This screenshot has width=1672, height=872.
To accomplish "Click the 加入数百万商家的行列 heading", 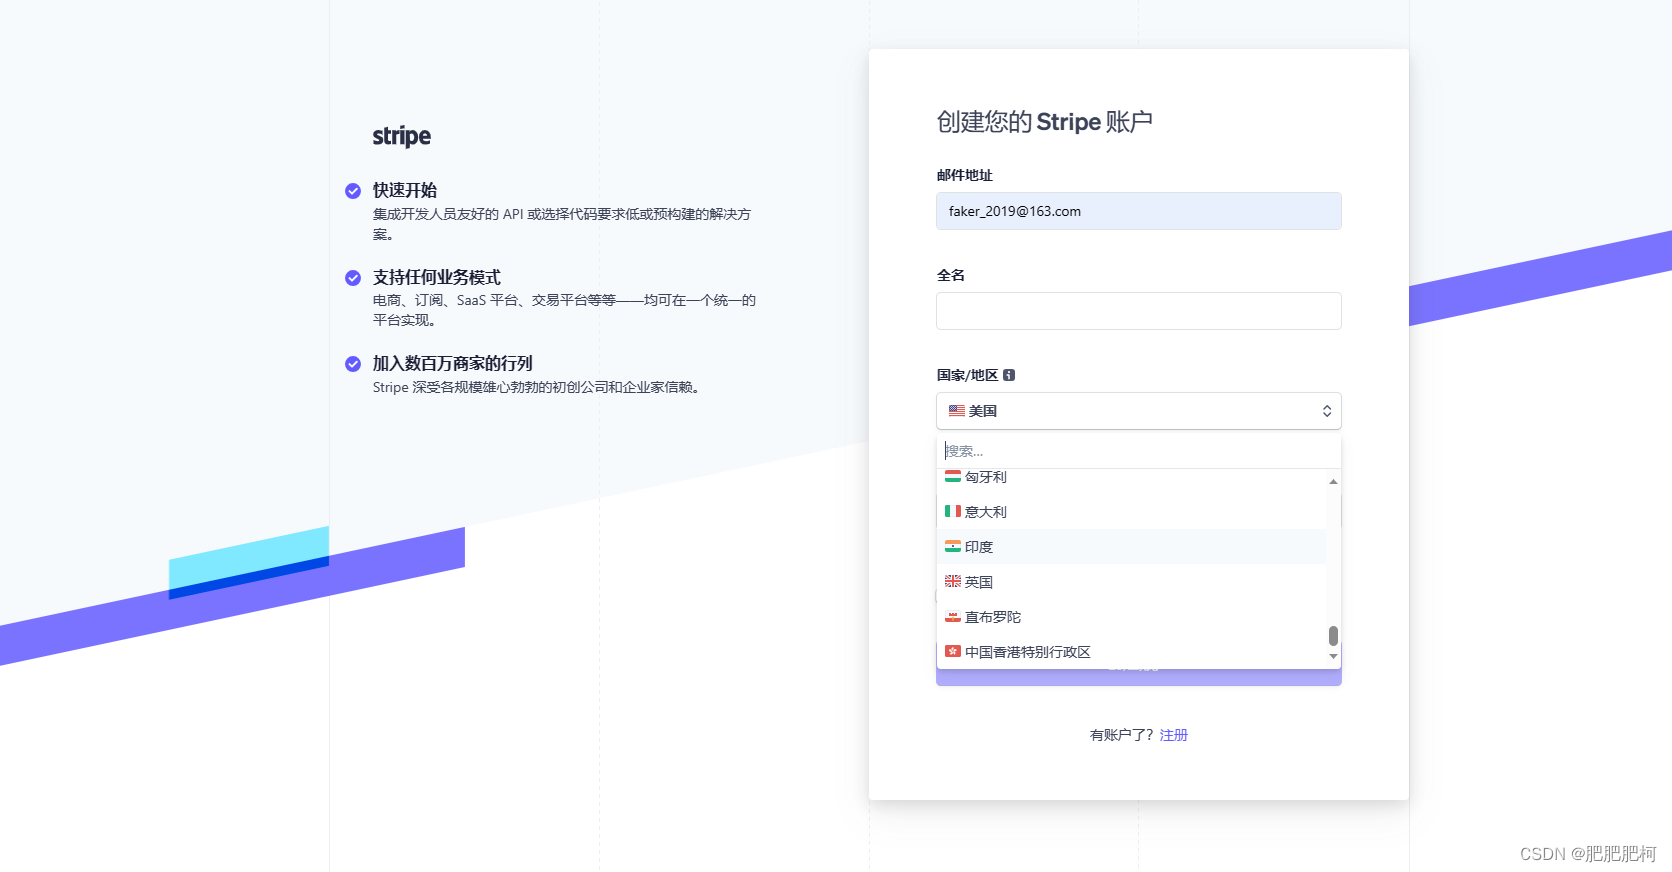I will [x=452, y=363].
